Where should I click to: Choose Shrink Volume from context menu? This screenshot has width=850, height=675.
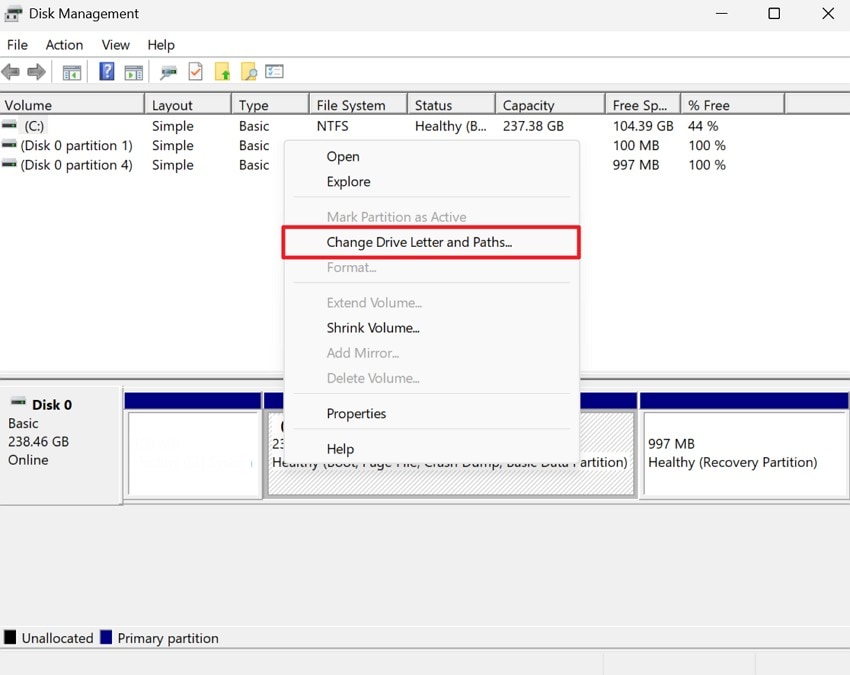432,328
